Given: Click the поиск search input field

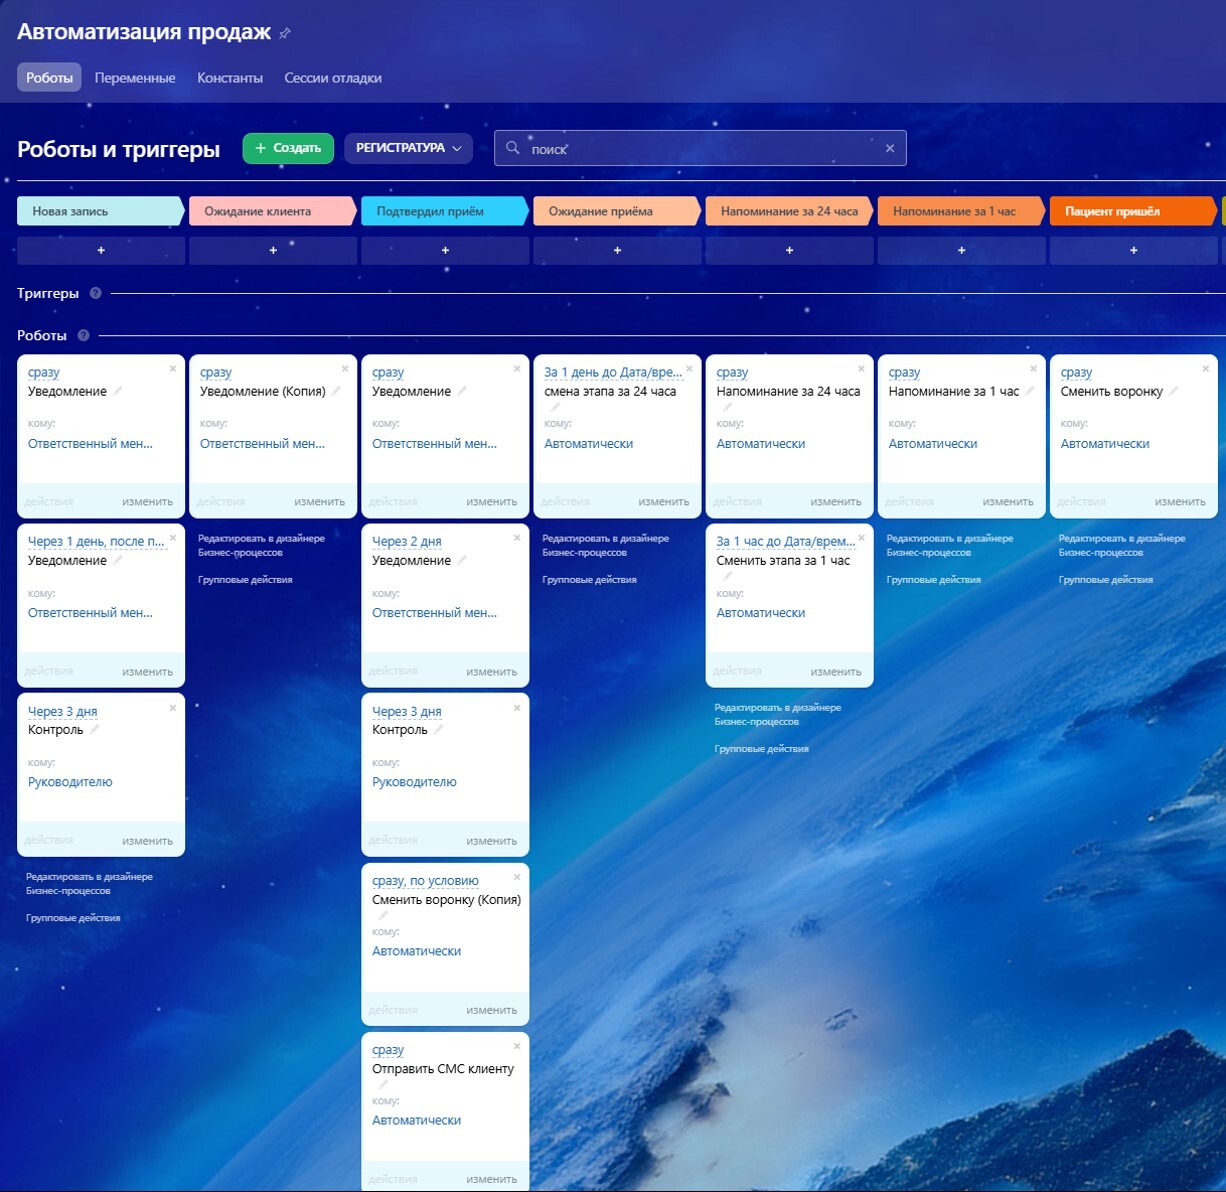Looking at the screenshot, I should 700,148.
